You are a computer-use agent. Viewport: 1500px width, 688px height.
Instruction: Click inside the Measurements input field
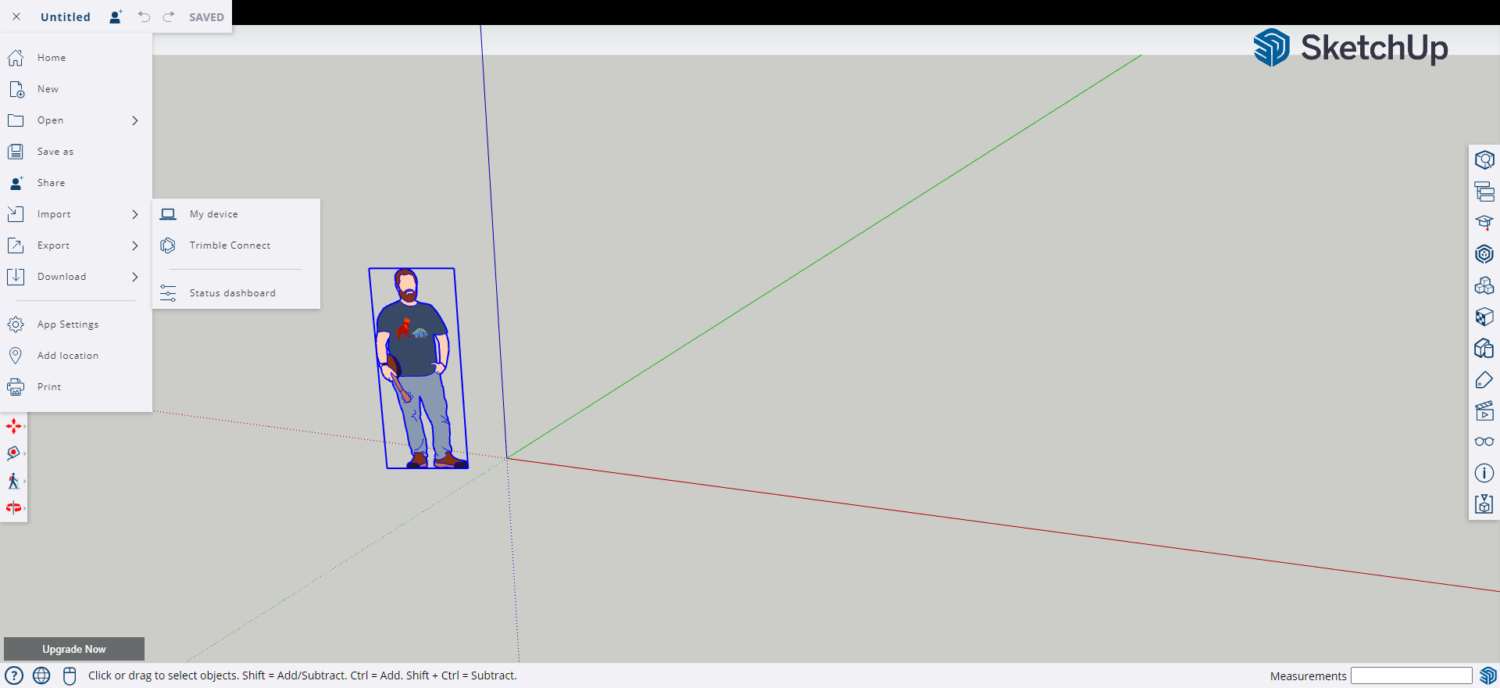(x=1411, y=675)
